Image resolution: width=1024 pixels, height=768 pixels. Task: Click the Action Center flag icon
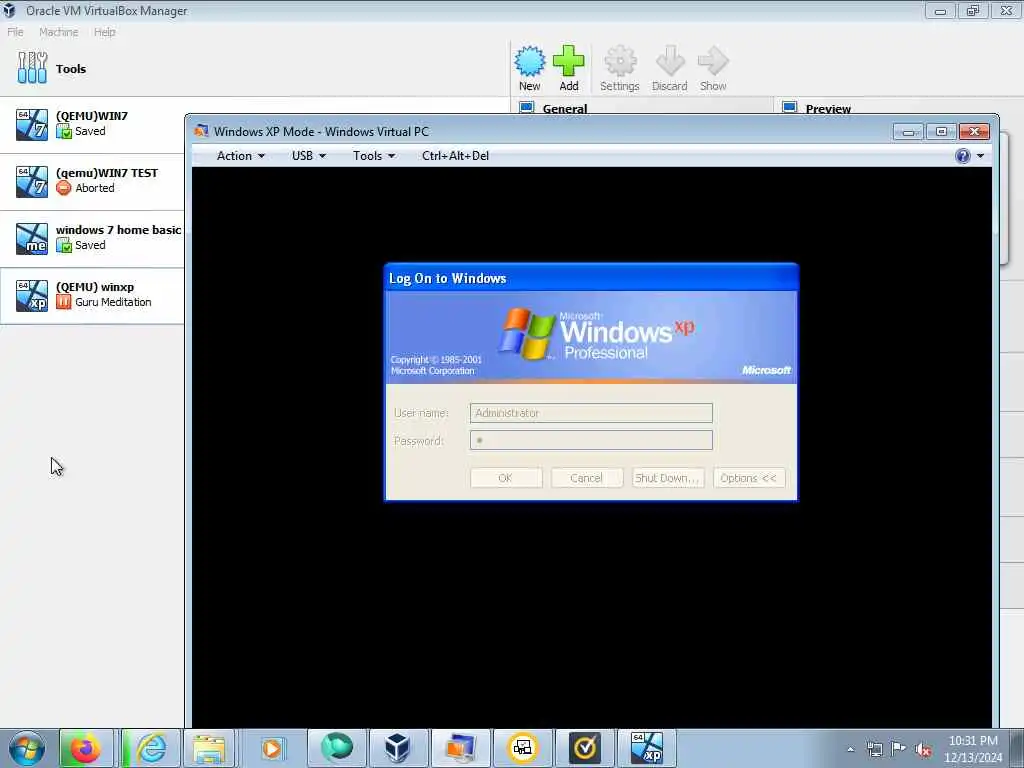(x=899, y=749)
